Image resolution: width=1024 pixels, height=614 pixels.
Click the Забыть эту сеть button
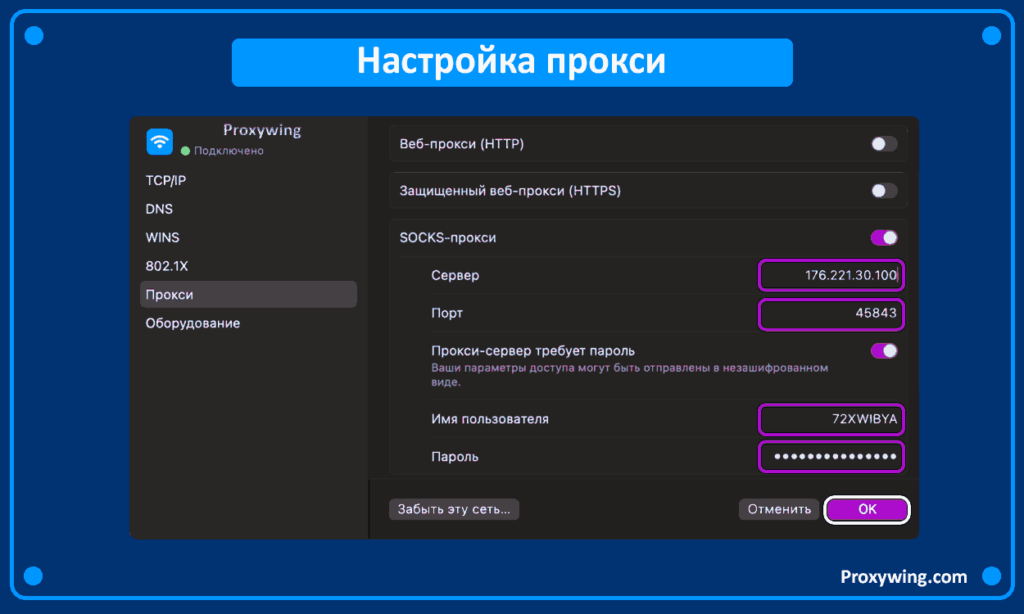click(x=454, y=509)
